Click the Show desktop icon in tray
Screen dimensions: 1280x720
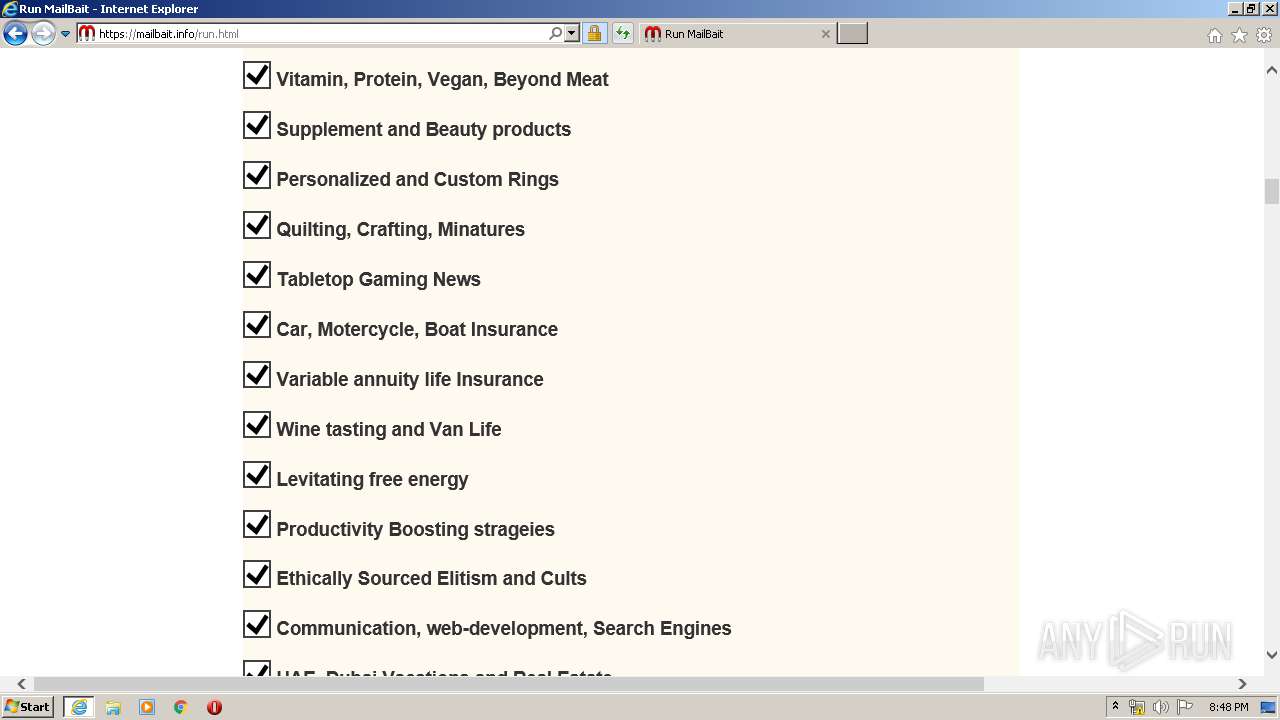pos(1268,707)
